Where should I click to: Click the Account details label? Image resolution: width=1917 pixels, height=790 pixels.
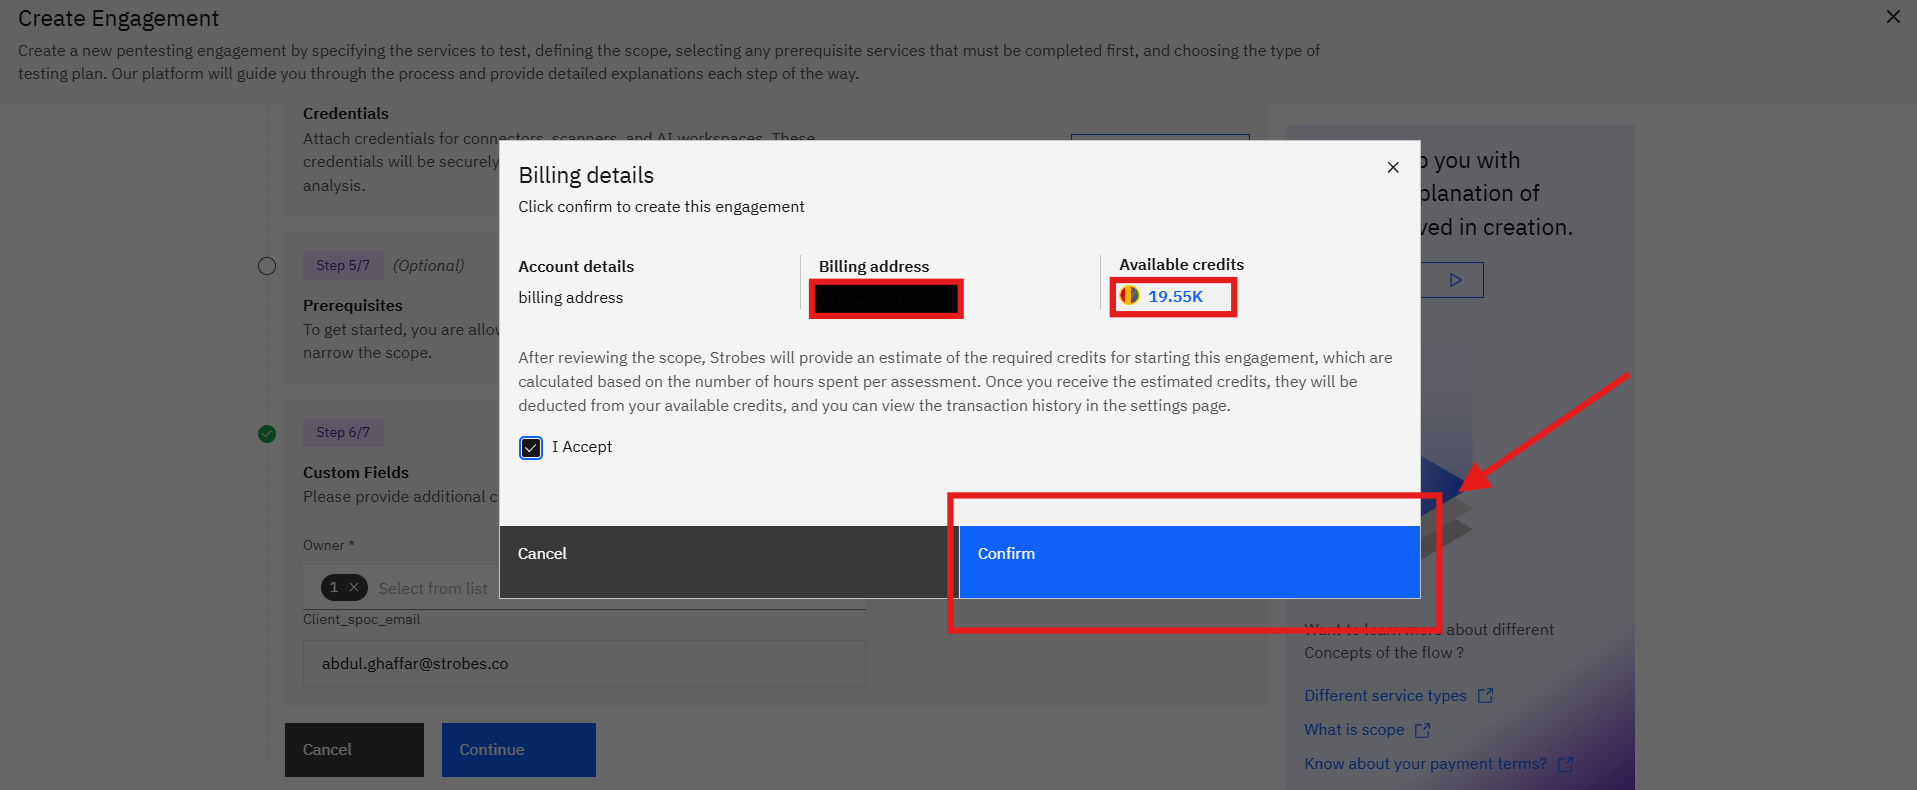pyautogui.click(x=576, y=266)
